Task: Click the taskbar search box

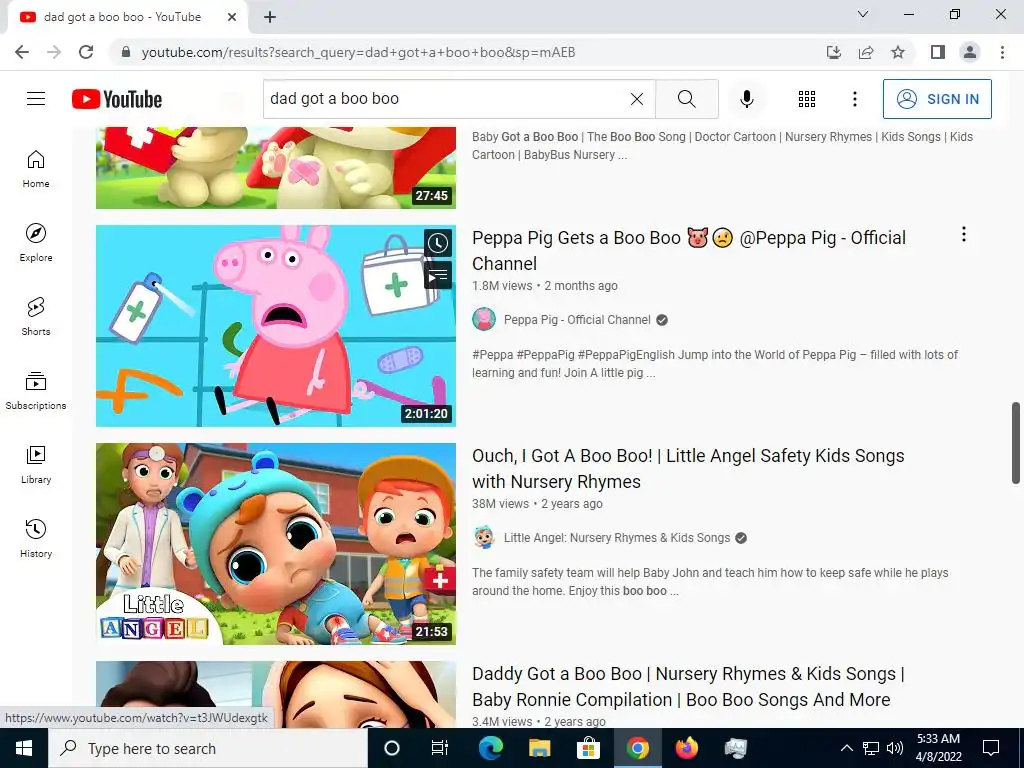Action: 208,748
